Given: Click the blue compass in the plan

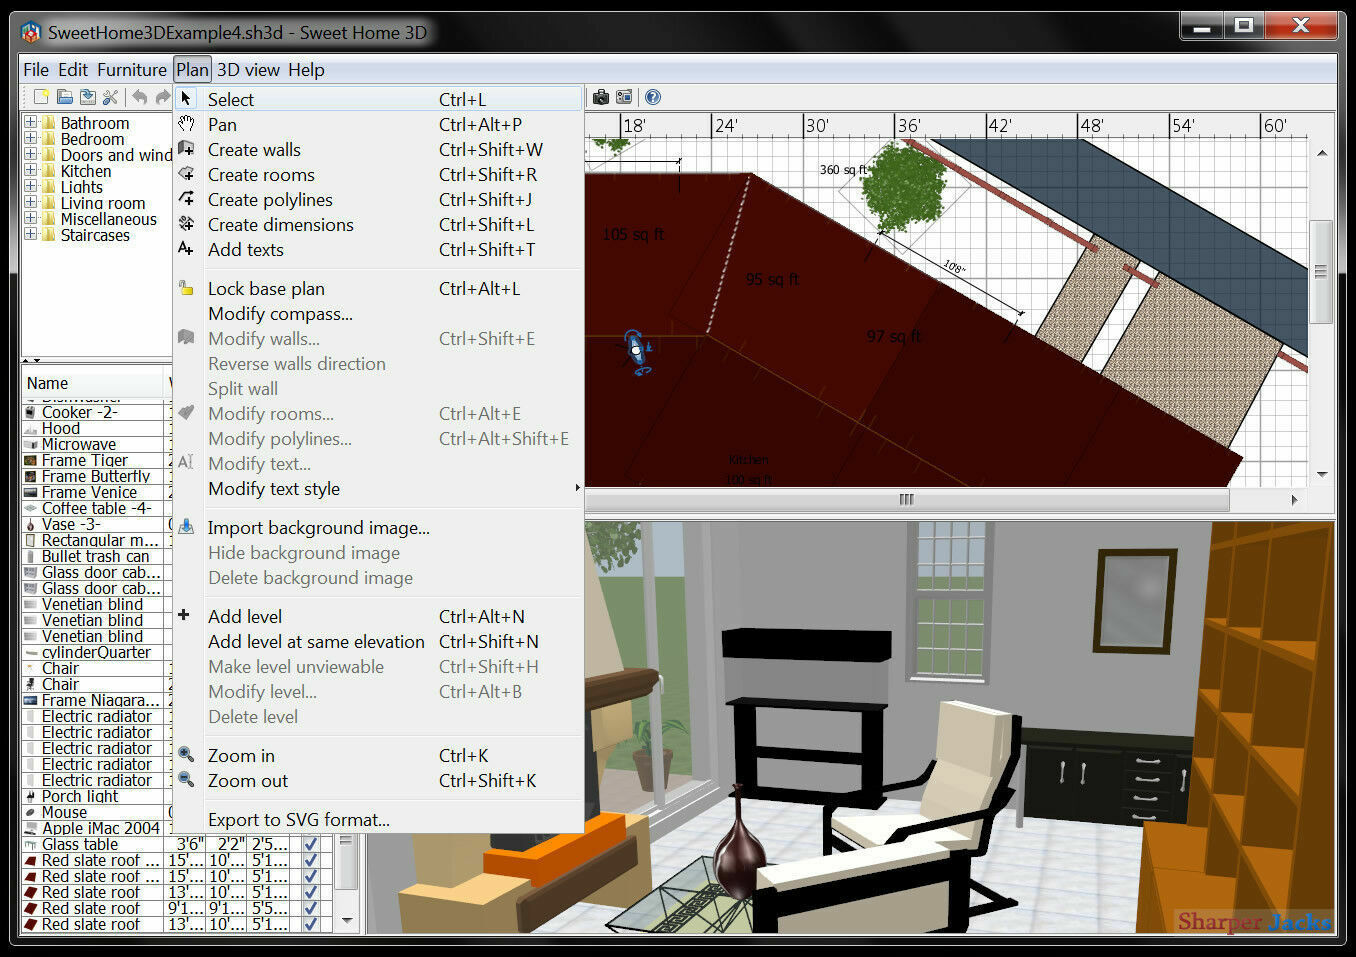Looking at the screenshot, I should tap(637, 352).
